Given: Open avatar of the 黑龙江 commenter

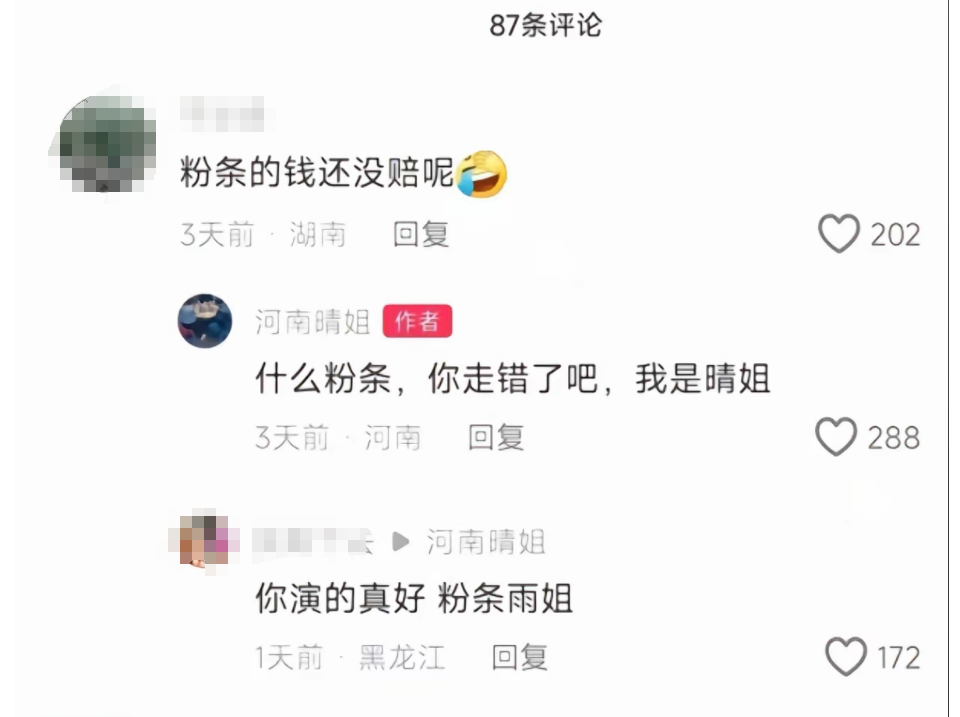Looking at the screenshot, I should pos(204,540).
